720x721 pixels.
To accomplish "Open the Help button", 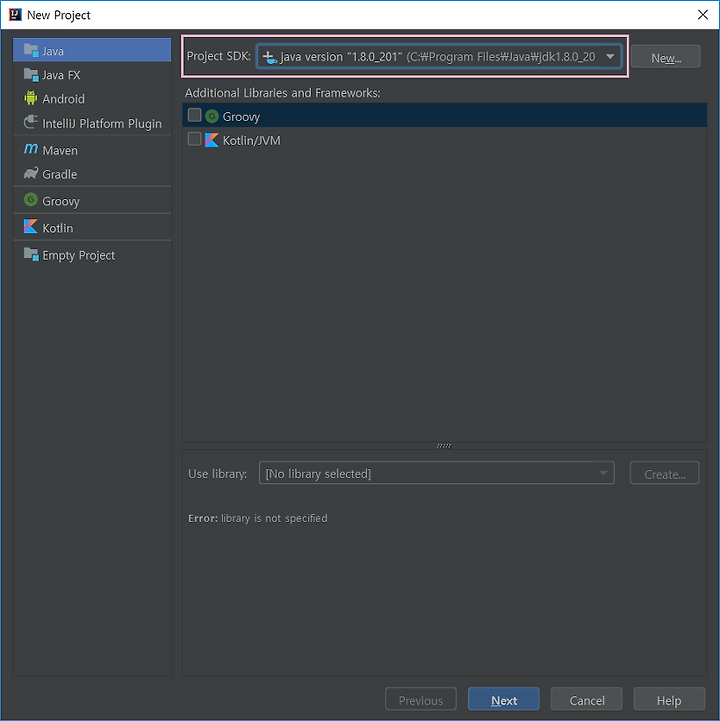I will point(669,700).
